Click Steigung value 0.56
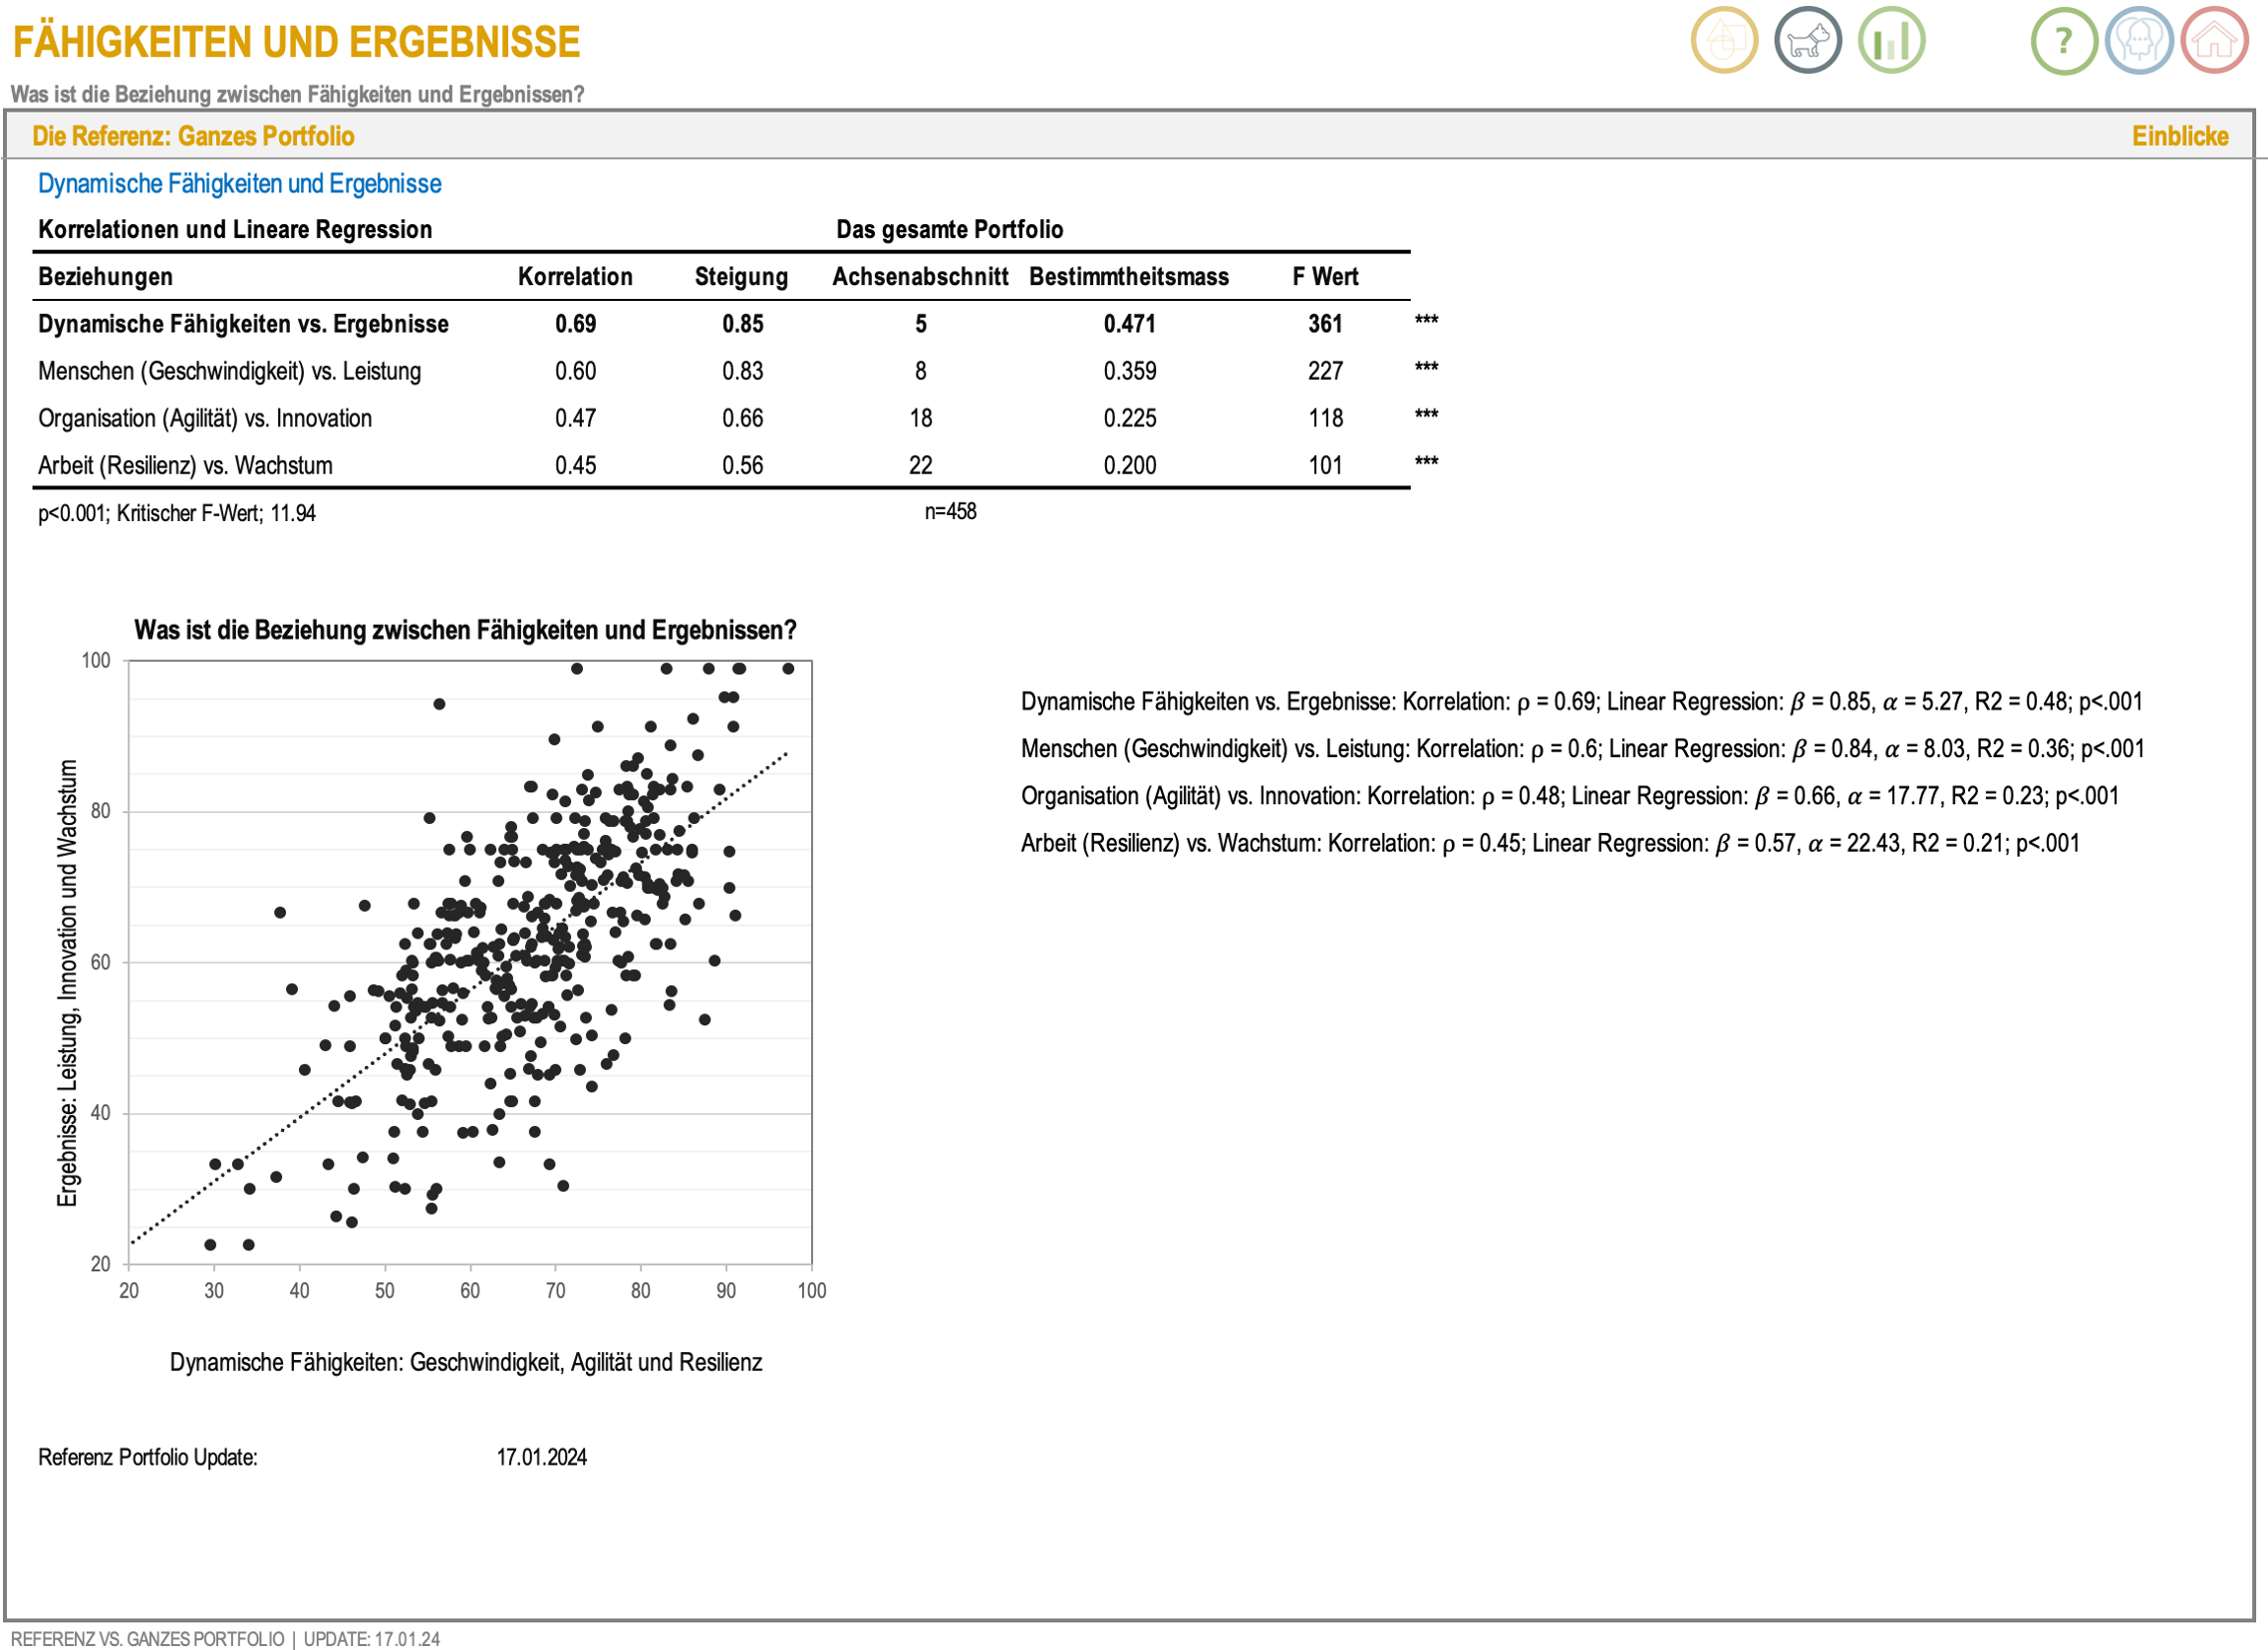Viewport: 2268px width, 1650px height. coord(743,465)
